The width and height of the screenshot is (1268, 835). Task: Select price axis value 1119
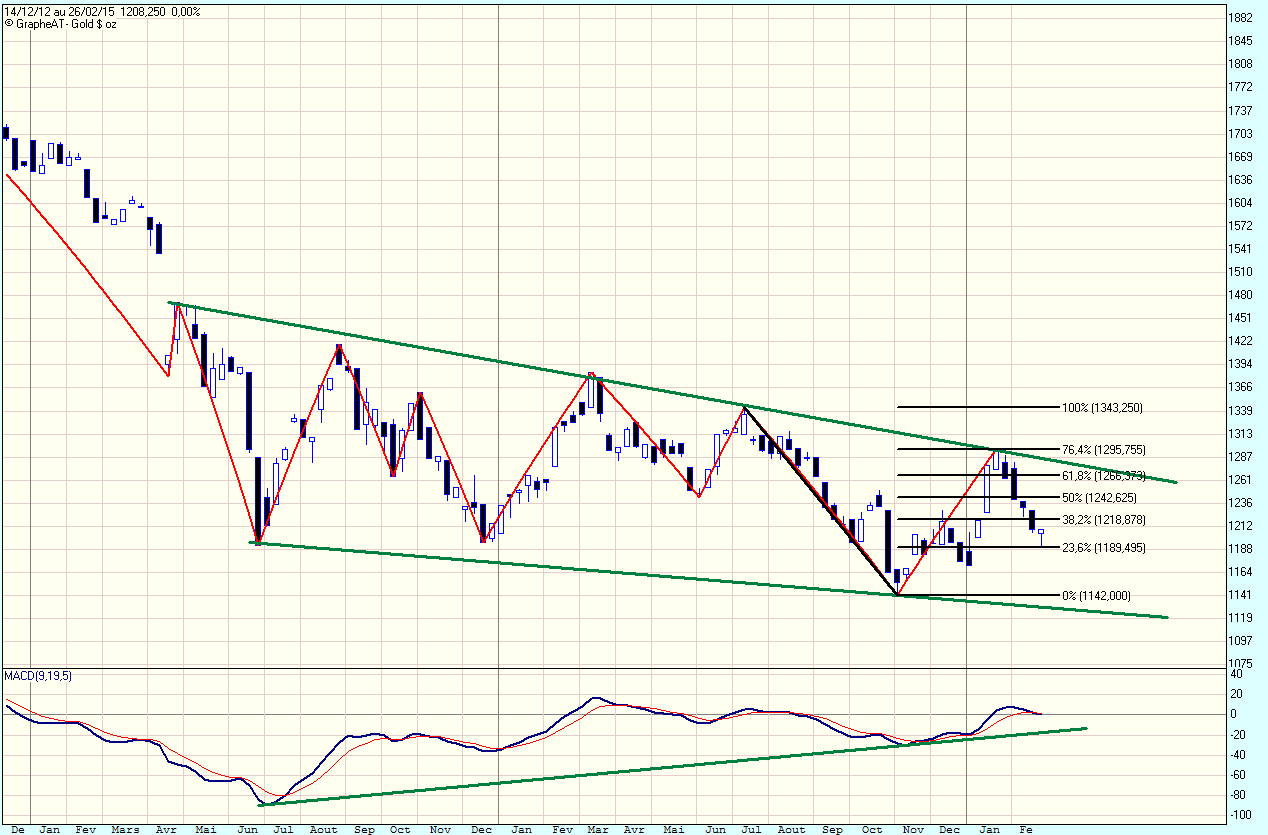pos(1241,618)
